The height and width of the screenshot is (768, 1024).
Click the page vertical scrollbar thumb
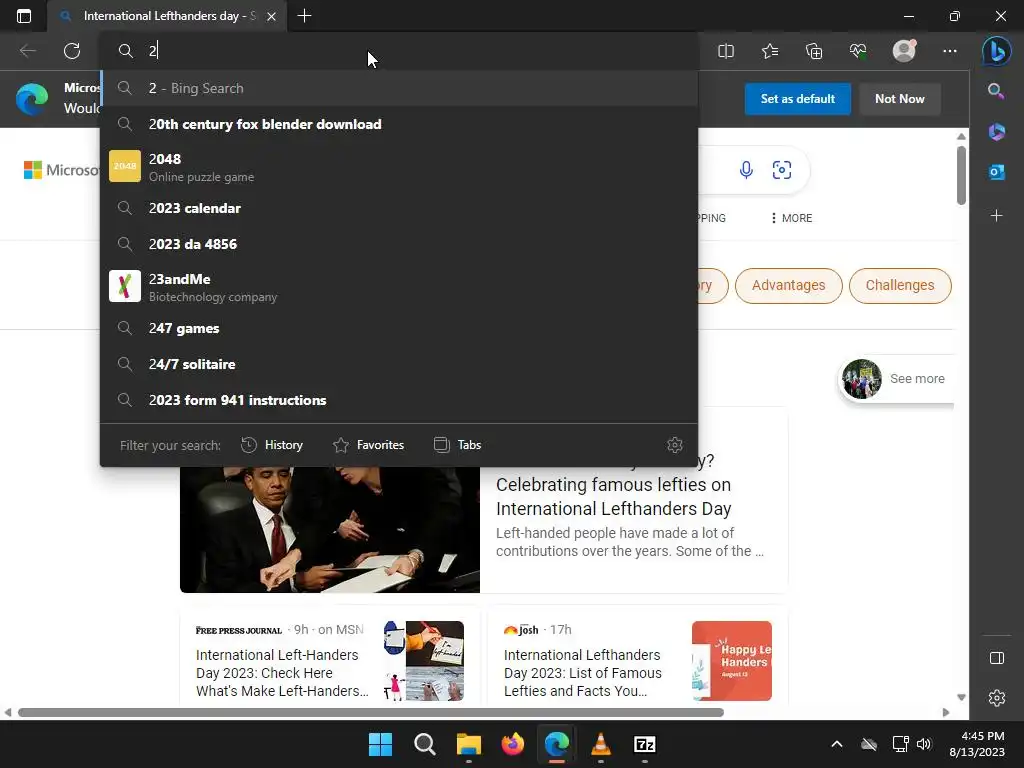tap(961, 175)
